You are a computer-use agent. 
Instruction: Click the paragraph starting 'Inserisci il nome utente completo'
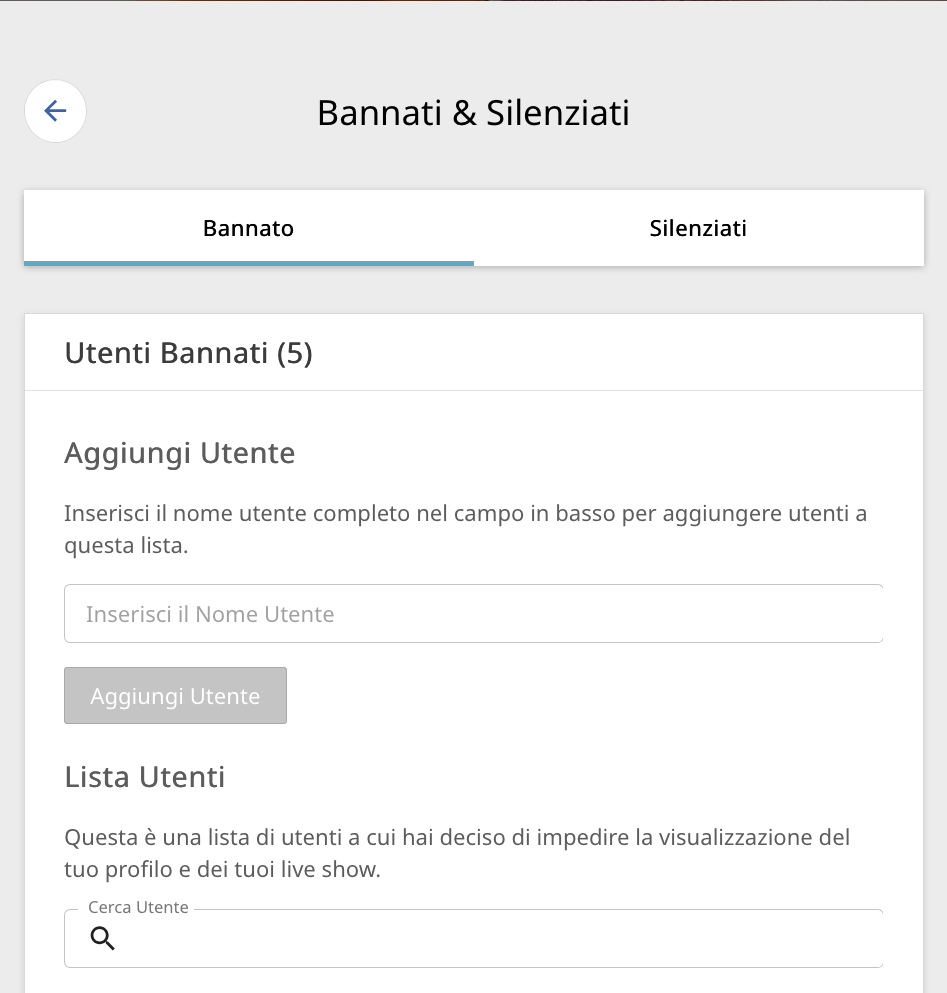pyautogui.click(x=466, y=529)
